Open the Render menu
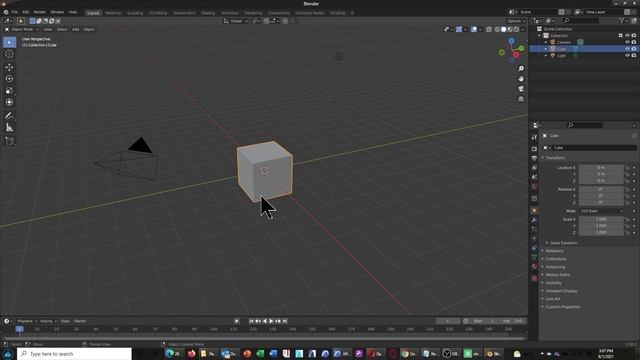Screen dimensions: 640x360 pyautogui.click(x=40, y=12)
